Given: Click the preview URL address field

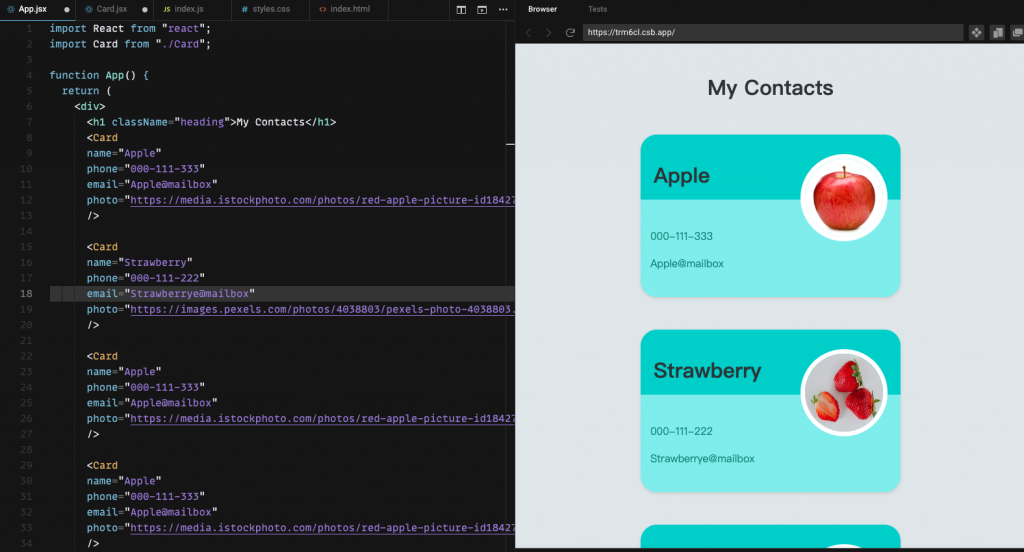Looking at the screenshot, I should click(773, 32).
